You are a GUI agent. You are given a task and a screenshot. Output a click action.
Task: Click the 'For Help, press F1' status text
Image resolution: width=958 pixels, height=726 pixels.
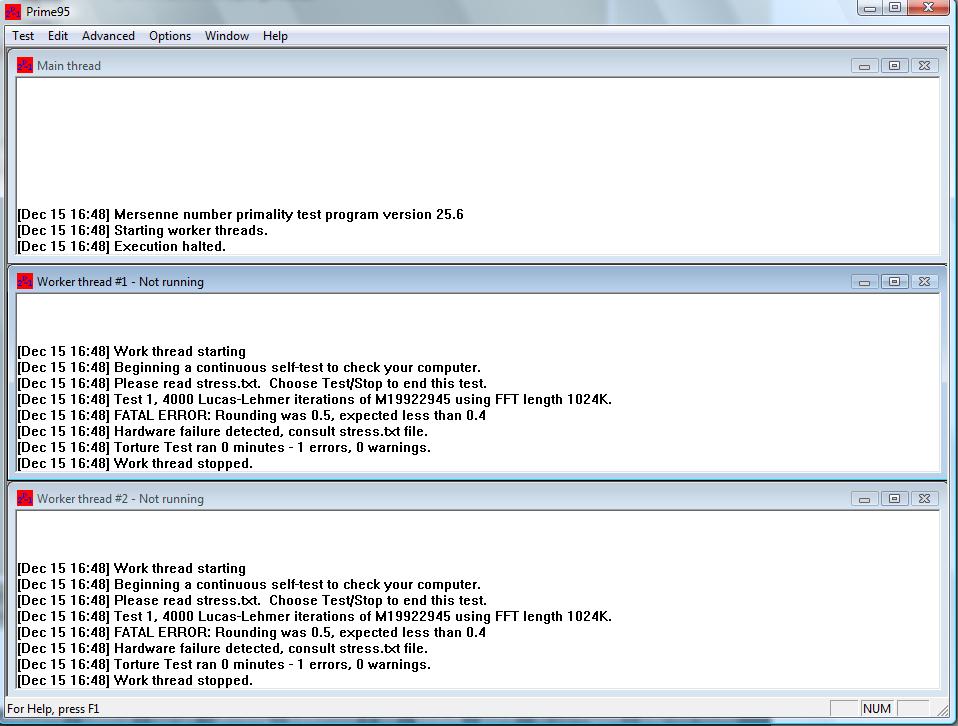pyautogui.click(x=53, y=709)
